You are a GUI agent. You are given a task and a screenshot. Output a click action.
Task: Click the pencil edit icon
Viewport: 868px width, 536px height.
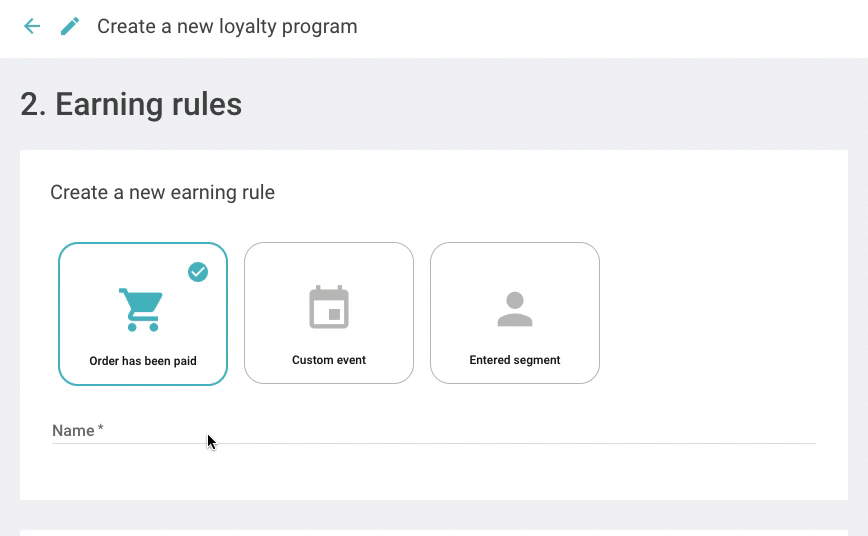pyautogui.click(x=69, y=27)
